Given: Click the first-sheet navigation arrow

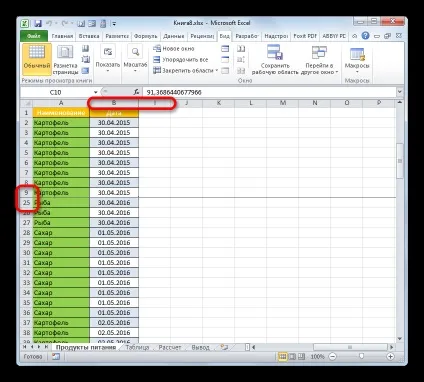Looking at the screenshot, I should tap(24, 347).
